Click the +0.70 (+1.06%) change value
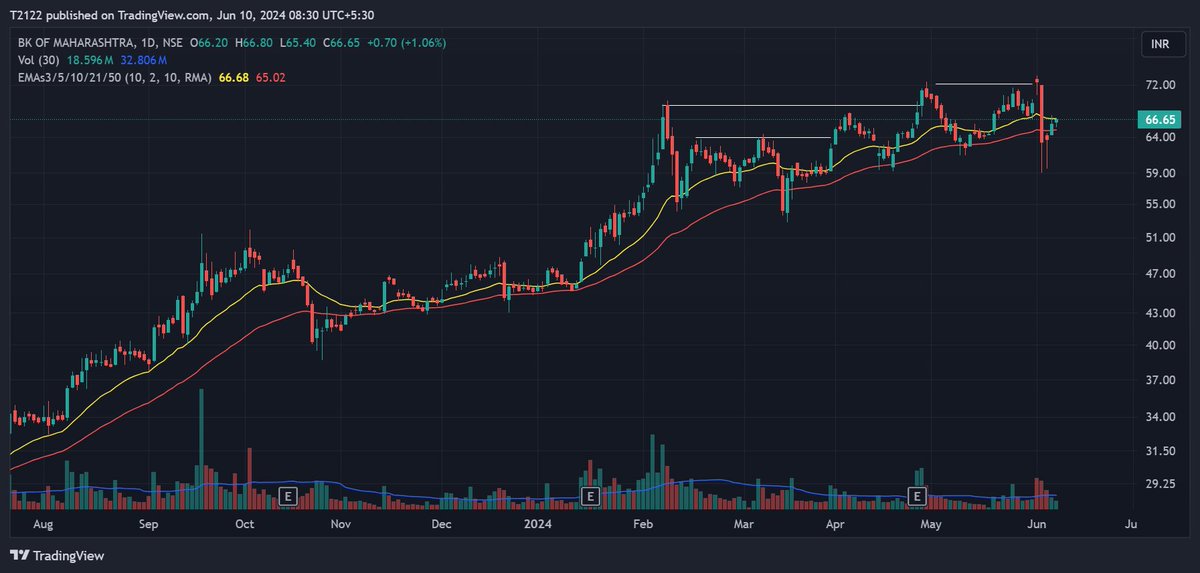The height and width of the screenshot is (573, 1200). click(406, 43)
